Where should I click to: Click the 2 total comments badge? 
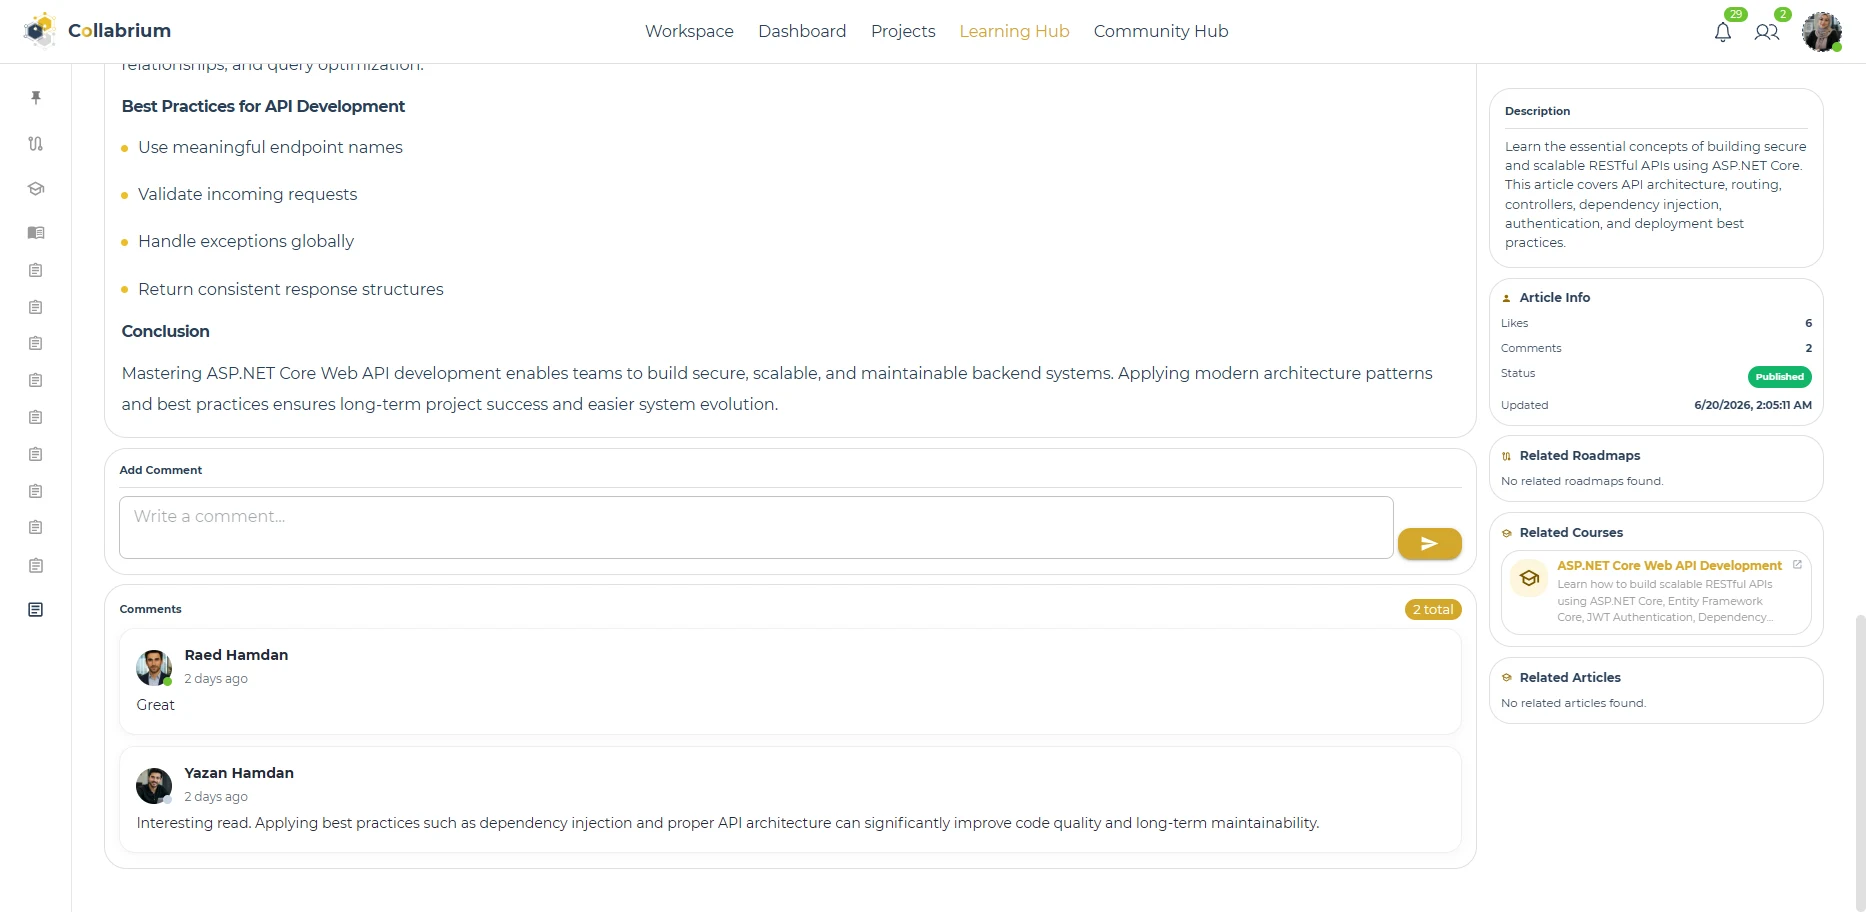pyautogui.click(x=1433, y=610)
